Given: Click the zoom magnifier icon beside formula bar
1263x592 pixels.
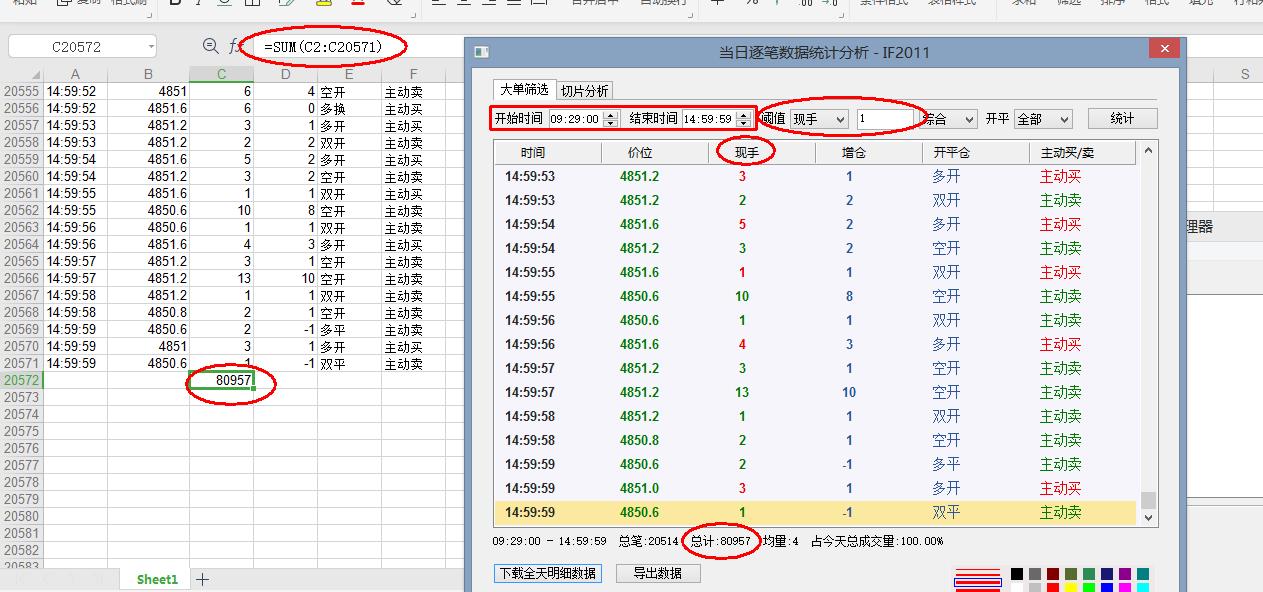Looking at the screenshot, I should click(210, 46).
